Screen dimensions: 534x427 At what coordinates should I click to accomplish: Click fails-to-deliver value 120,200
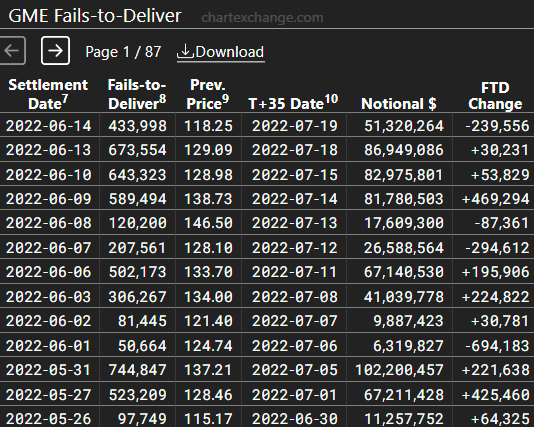click(x=138, y=223)
